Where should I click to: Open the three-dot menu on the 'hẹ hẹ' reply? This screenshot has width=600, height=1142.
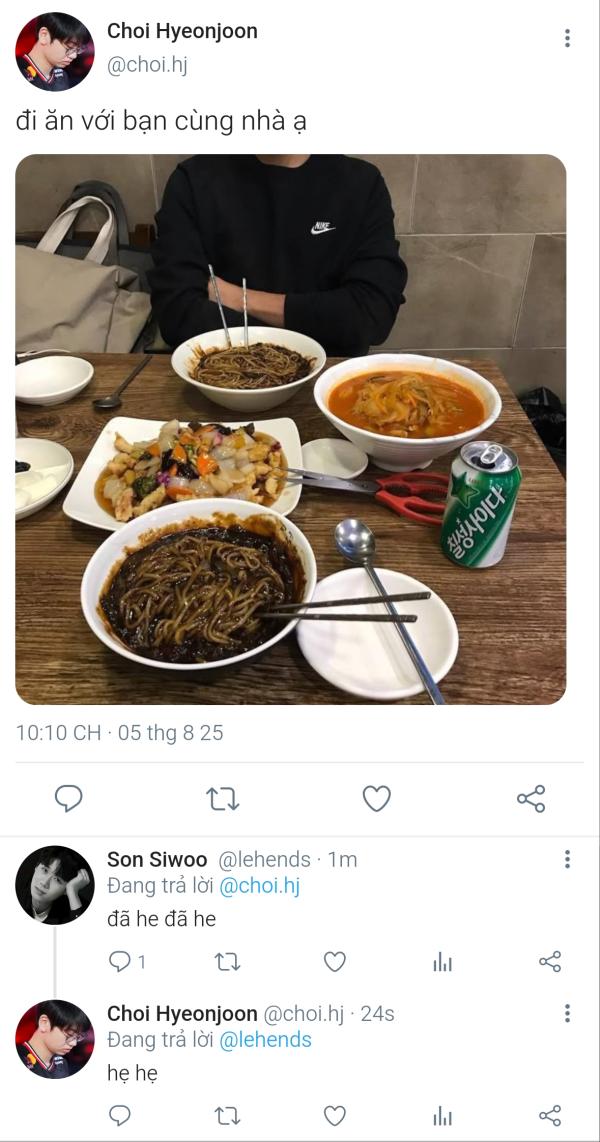[567, 1013]
